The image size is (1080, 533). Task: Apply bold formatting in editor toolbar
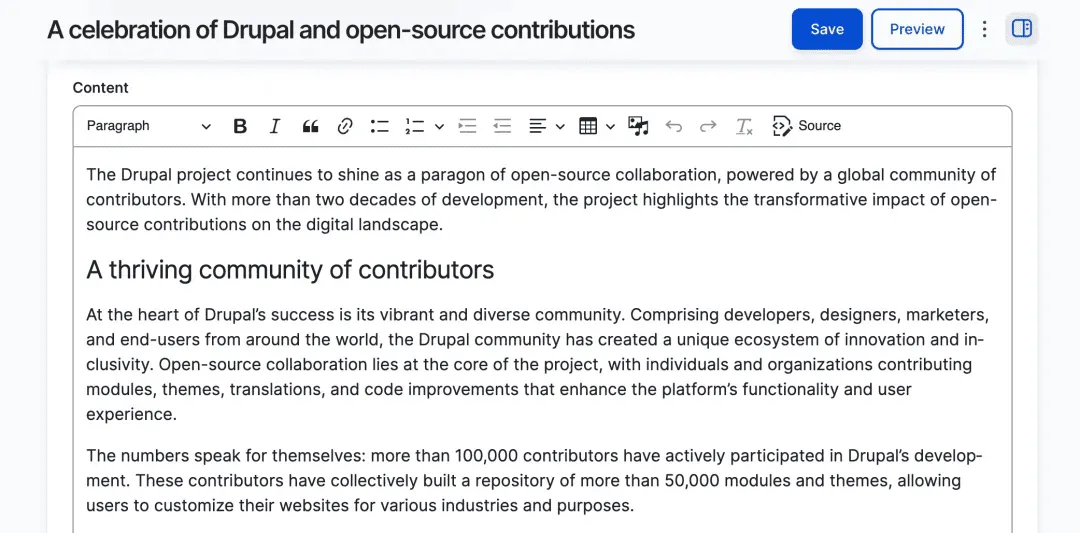pos(240,126)
